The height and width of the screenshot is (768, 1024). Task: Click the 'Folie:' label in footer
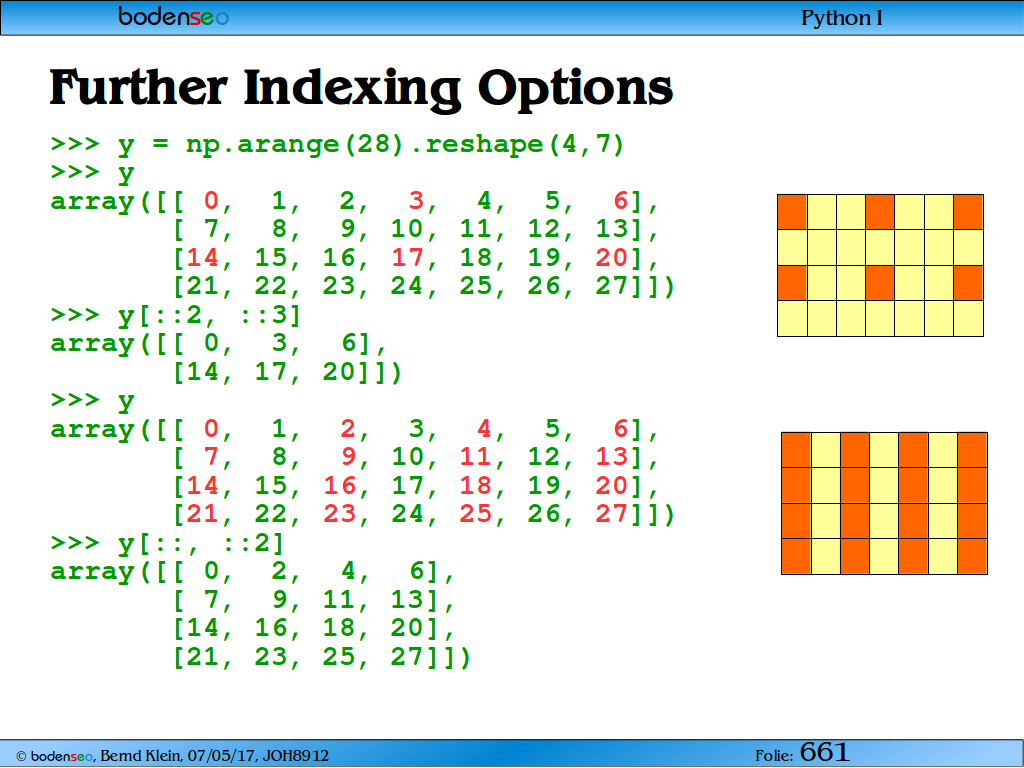pyautogui.click(x=774, y=756)
